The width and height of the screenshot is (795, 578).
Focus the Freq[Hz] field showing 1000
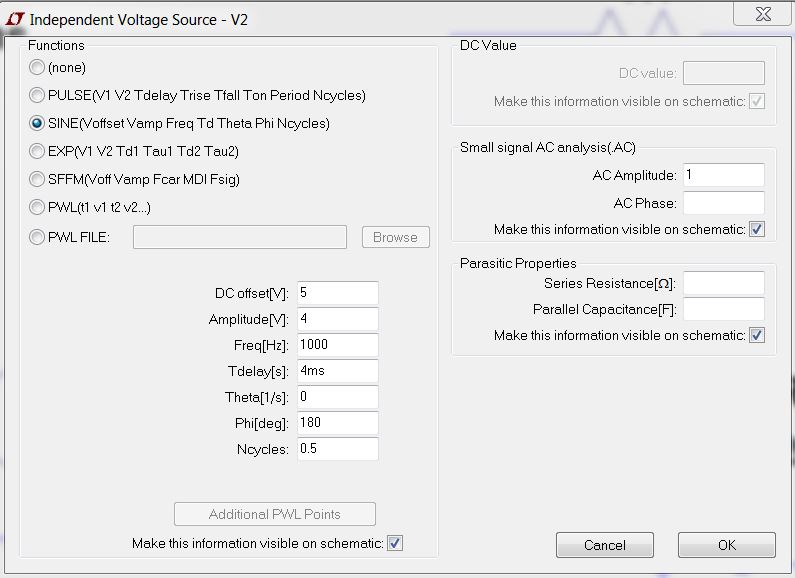pyautogui.click(x=338, y=345)
